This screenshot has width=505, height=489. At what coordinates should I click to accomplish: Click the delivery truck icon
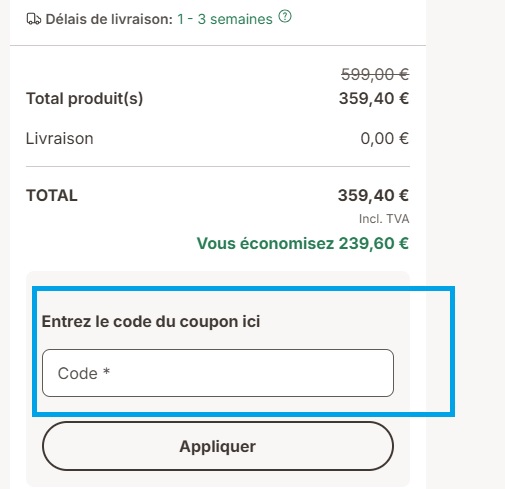pos(33,19)
